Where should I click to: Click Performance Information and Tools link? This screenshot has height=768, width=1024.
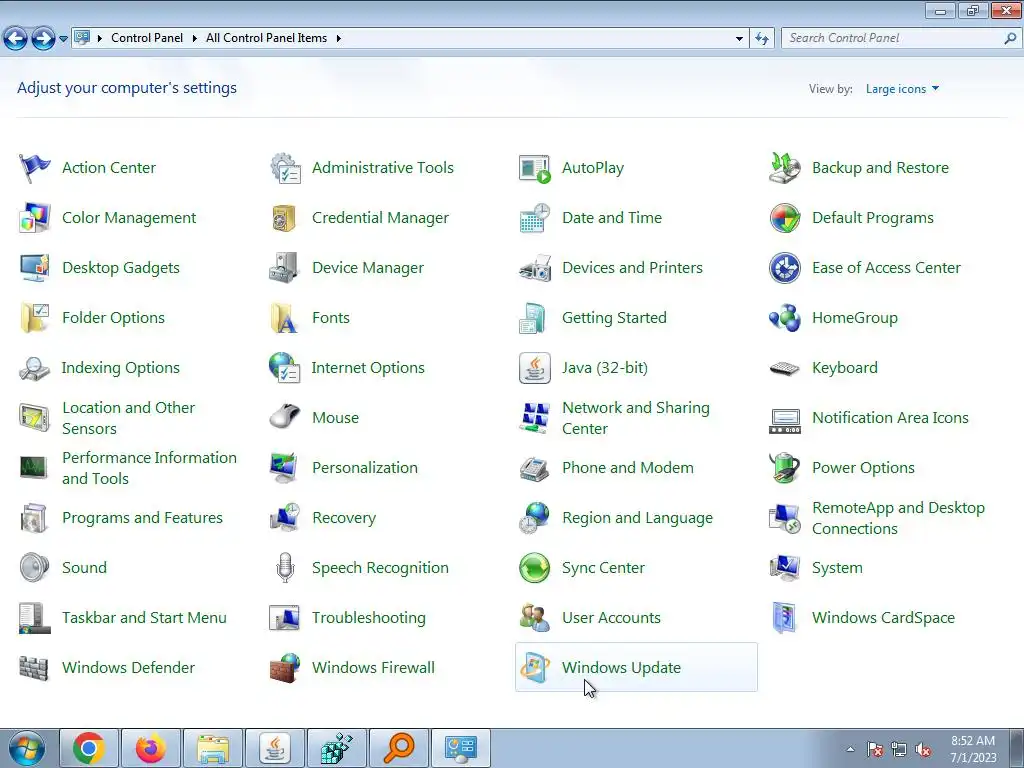[x=149, y=468]
